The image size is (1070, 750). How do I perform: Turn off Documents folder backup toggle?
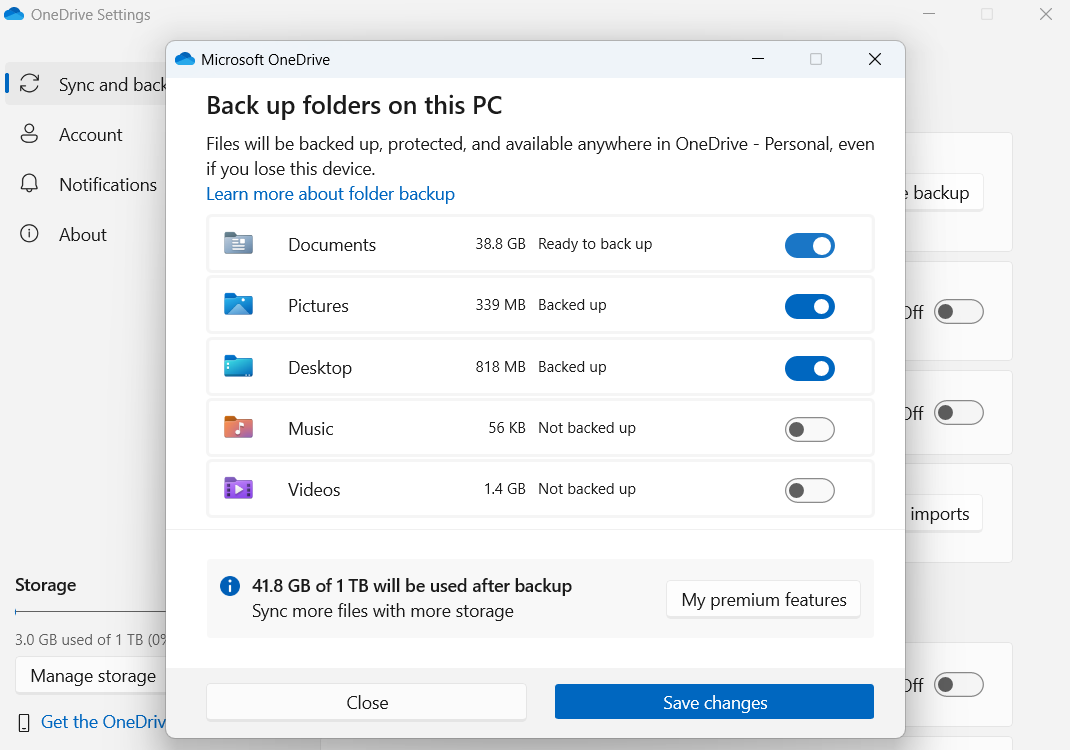point(809,245)
